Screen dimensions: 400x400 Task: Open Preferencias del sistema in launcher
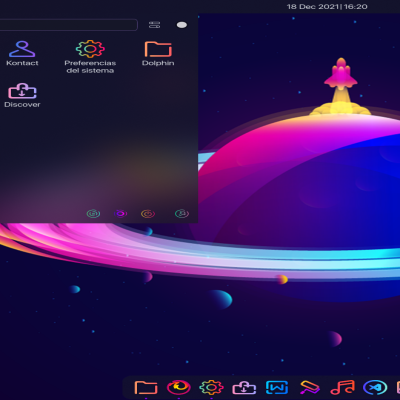[90, 57]
